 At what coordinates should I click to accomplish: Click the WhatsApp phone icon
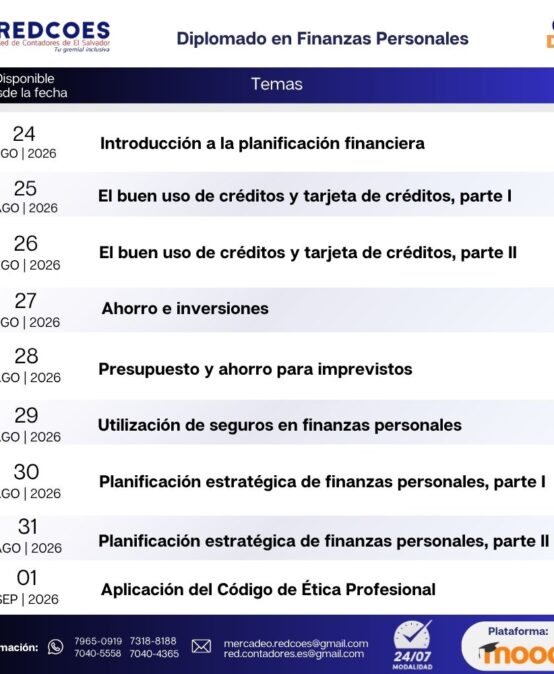pyautogui.click(x=55, y=647)
